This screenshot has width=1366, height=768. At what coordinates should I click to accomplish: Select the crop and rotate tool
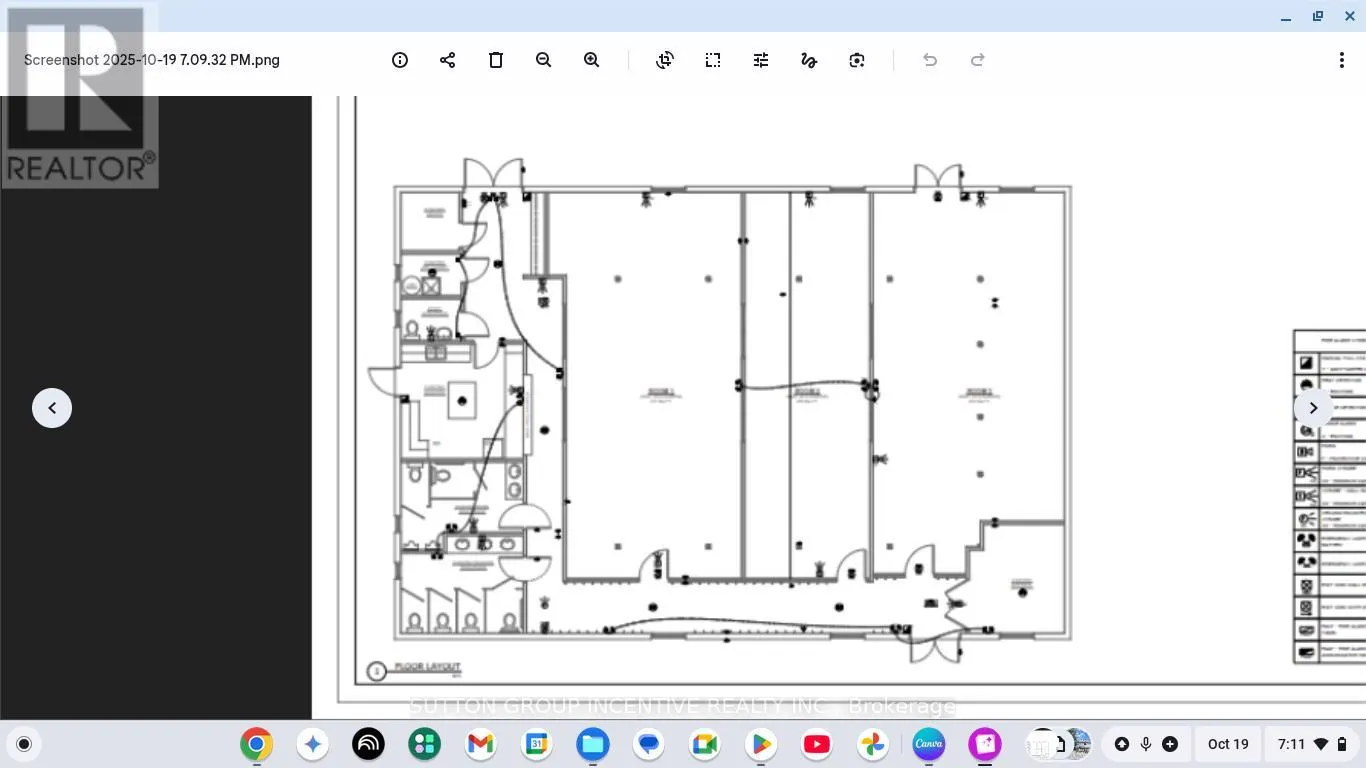click(665, 60)
